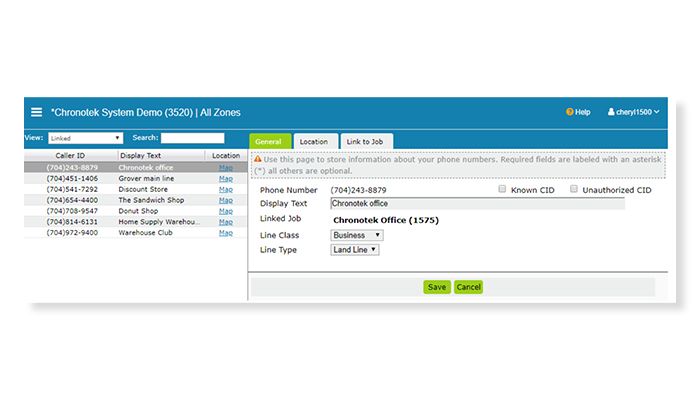
Task: Open Map link for Donut Shop
Action: pos(226,211)
